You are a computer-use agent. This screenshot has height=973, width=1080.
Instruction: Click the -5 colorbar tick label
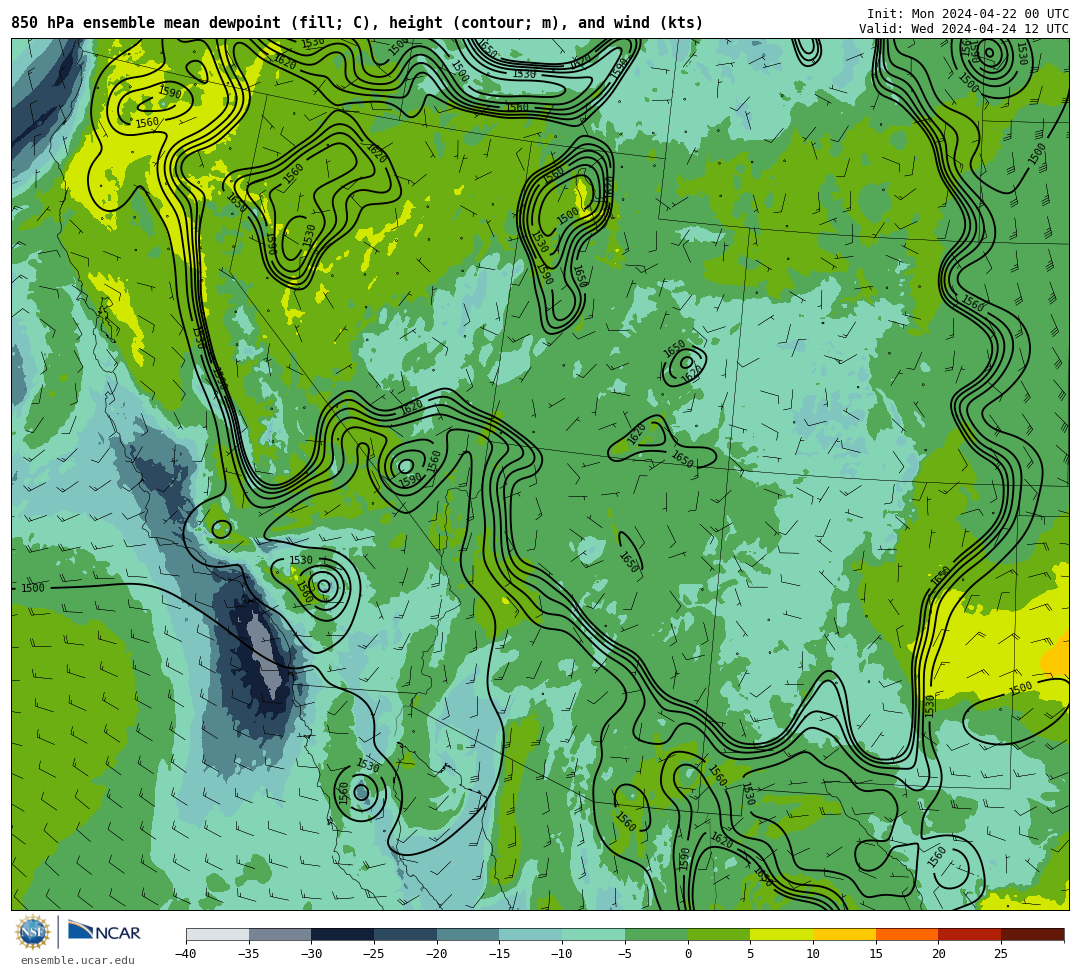(625, 954)
